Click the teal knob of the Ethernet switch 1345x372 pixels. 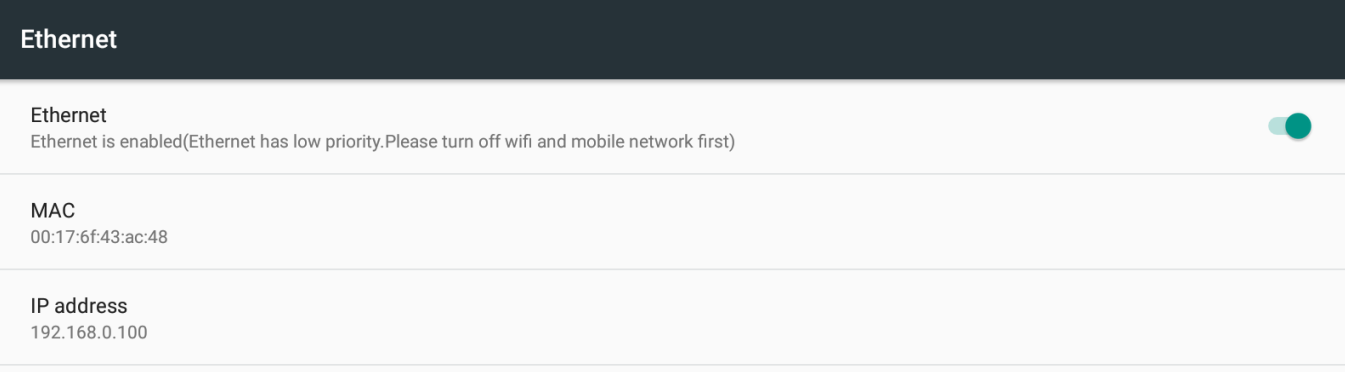click(1298, 126)
